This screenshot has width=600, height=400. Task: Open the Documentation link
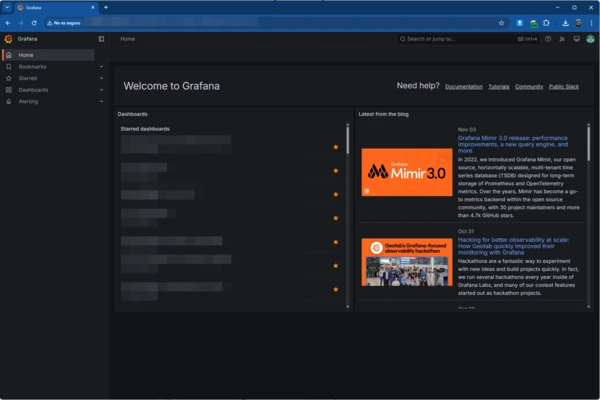(x=464, y=87)
